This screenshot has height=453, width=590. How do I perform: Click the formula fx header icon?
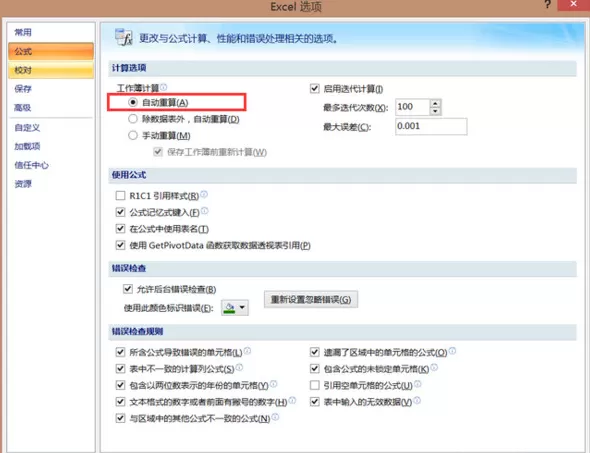tap(124, 37)
